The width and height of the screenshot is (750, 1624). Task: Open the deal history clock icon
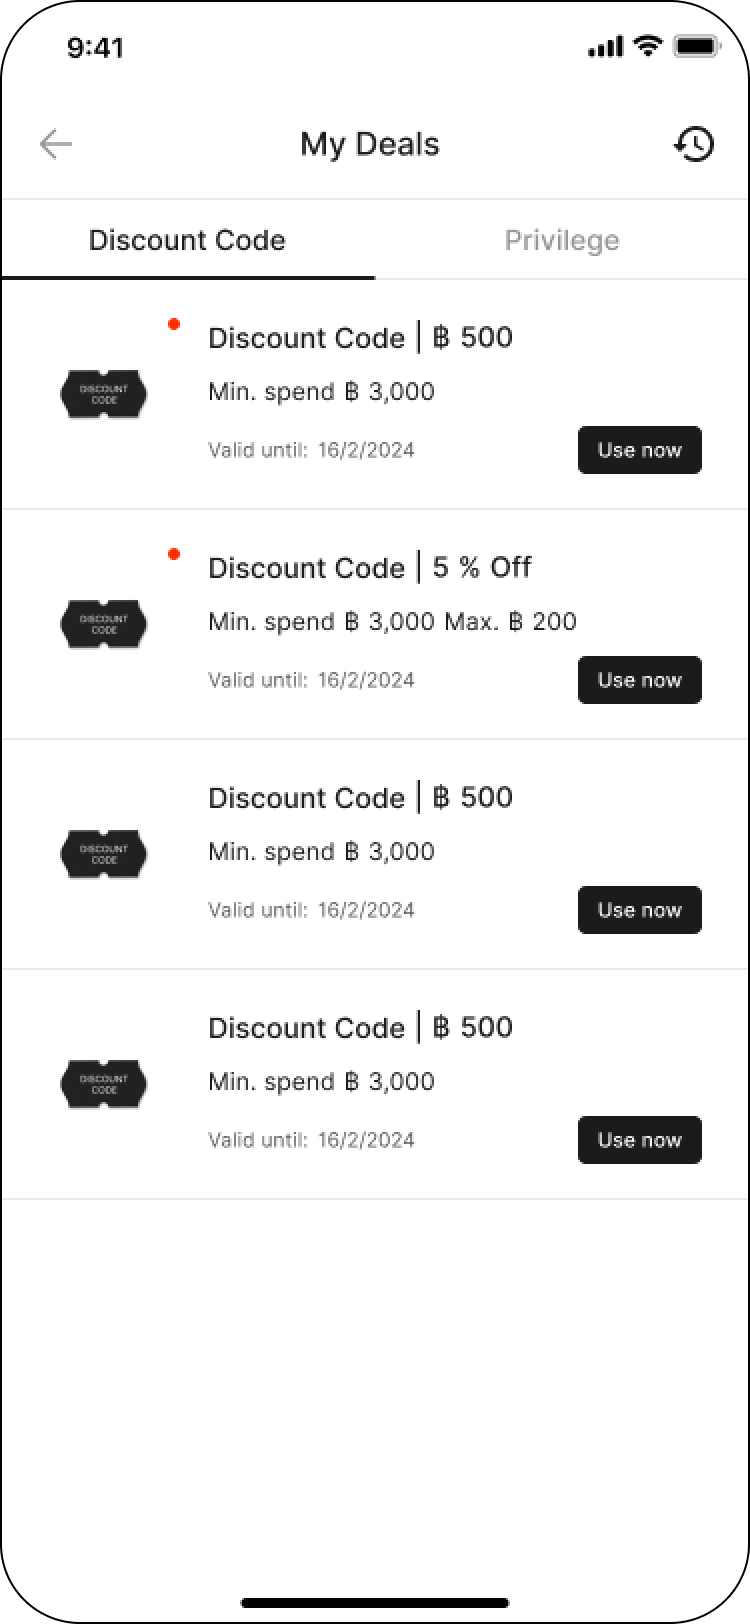(694, 144)
